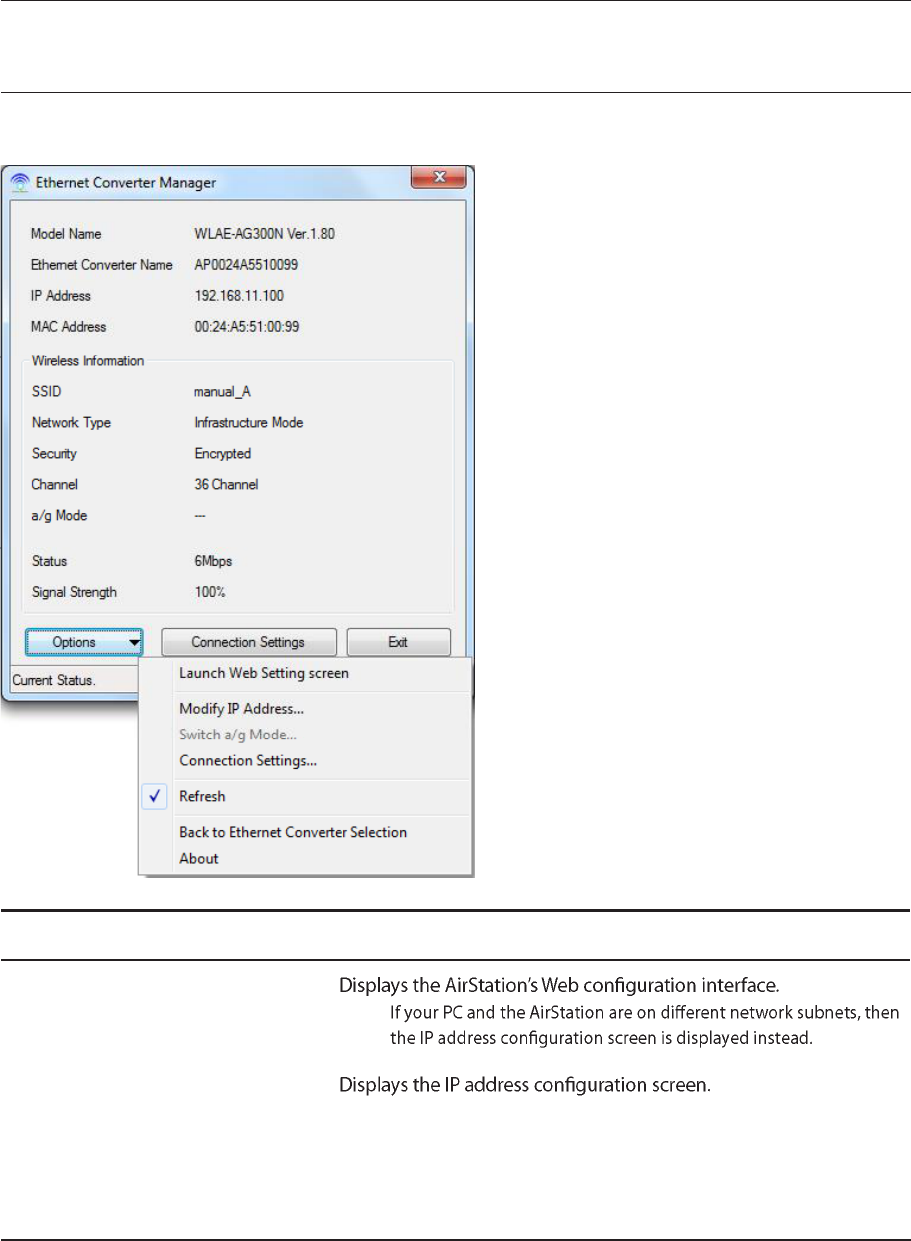The height and width of the screenshot is (1241, 911).
Task: Toggle the checked Refresh menu item
Action: [305, 797]
